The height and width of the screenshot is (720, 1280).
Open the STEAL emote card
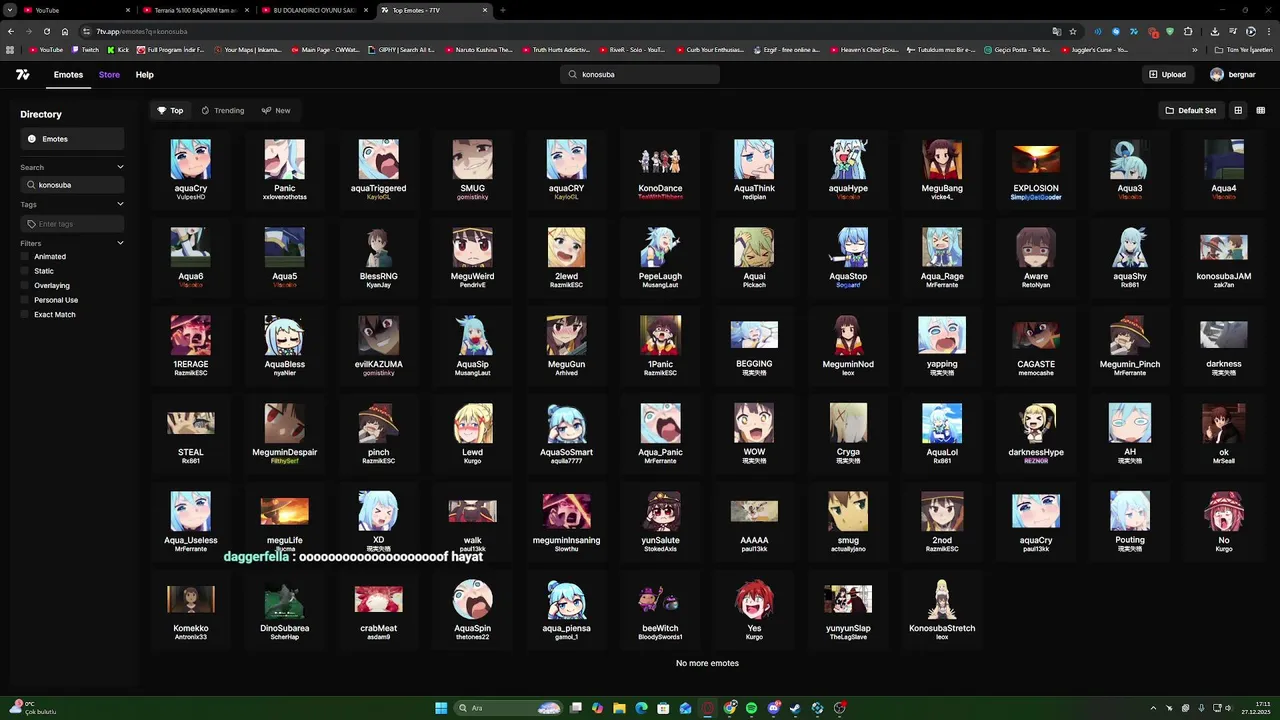coord(191,433)
